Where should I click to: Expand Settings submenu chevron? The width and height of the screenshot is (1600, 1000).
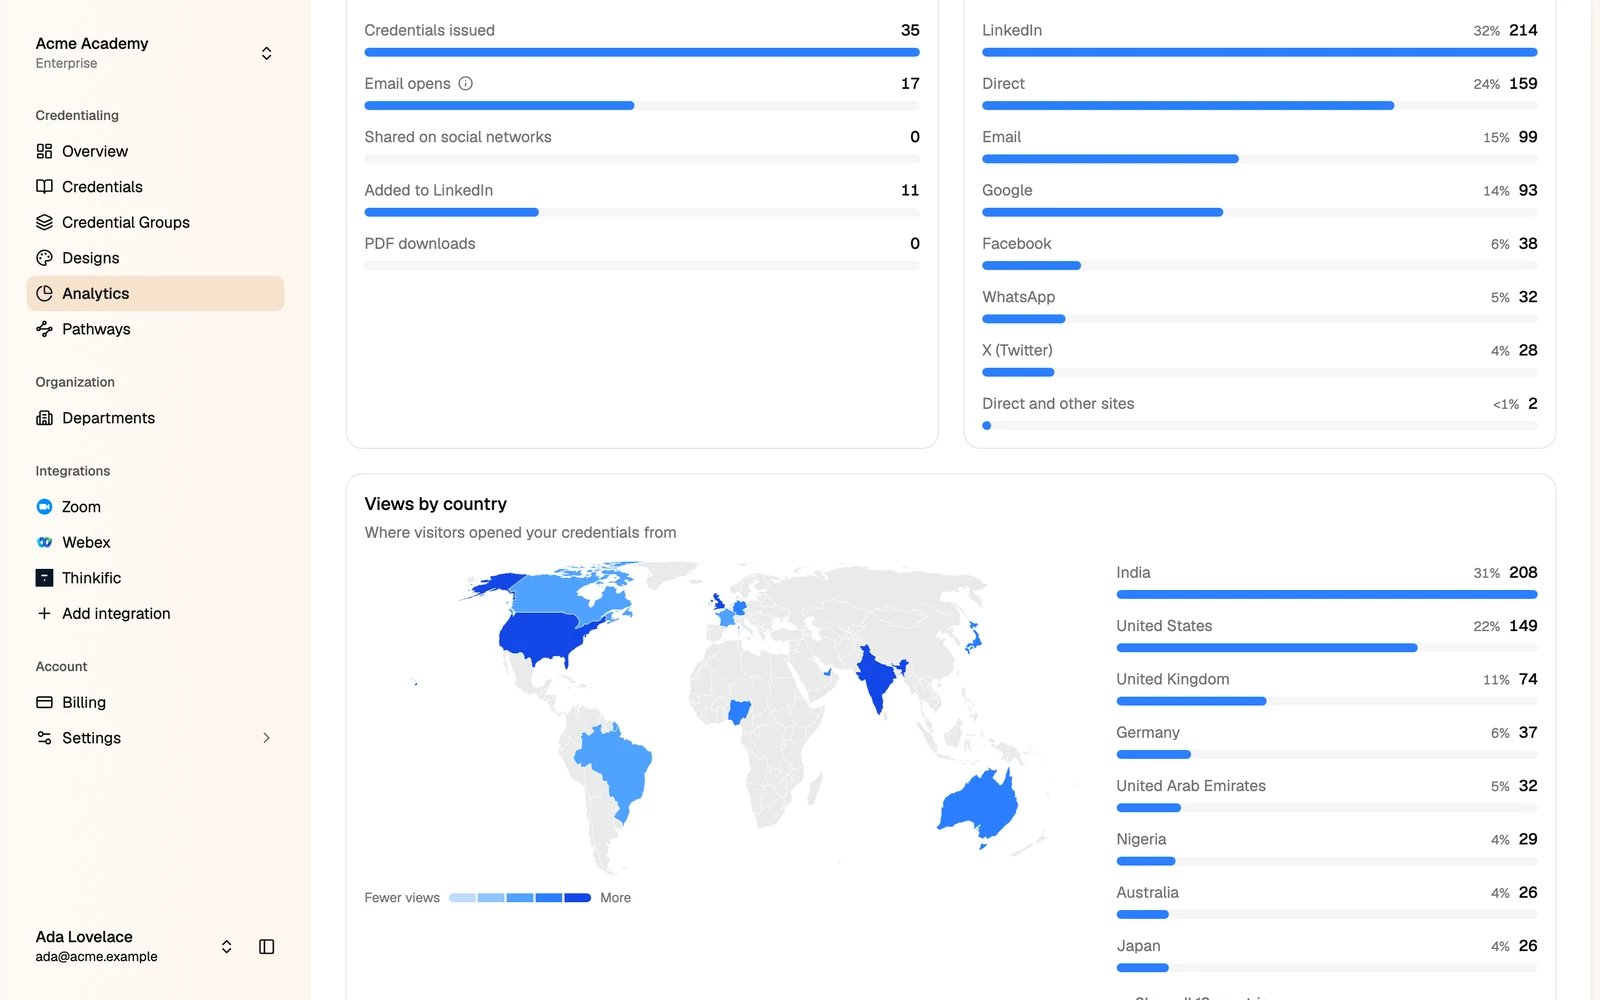pos(266,738)
